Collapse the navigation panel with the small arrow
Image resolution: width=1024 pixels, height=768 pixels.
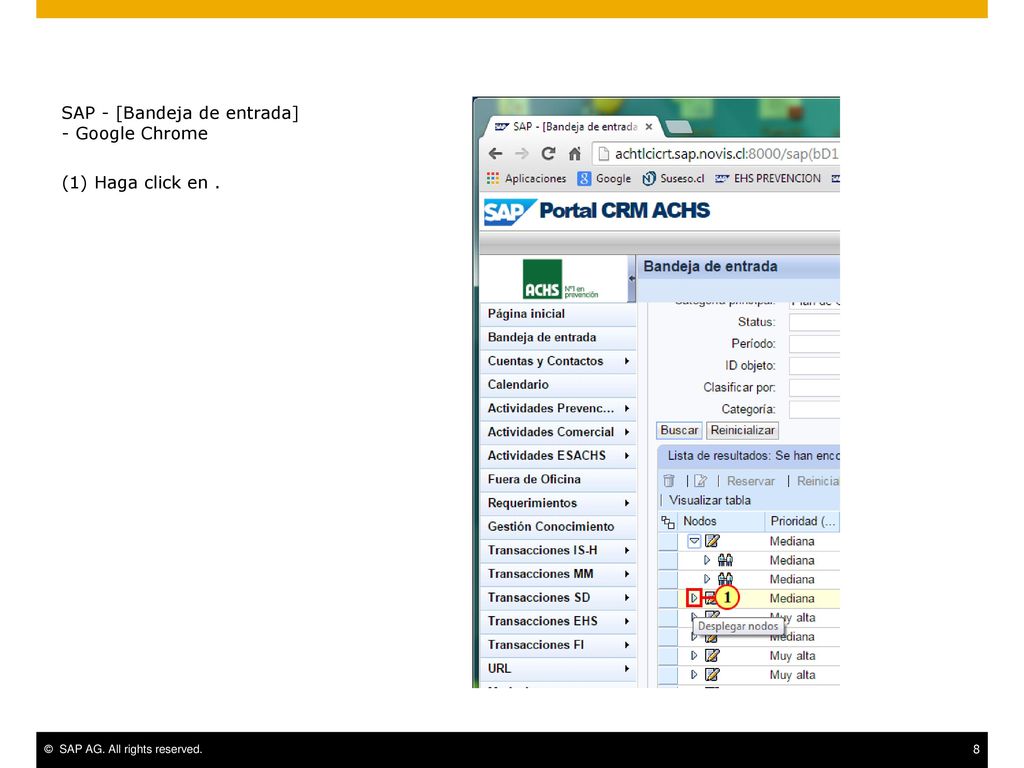(632, 278)
